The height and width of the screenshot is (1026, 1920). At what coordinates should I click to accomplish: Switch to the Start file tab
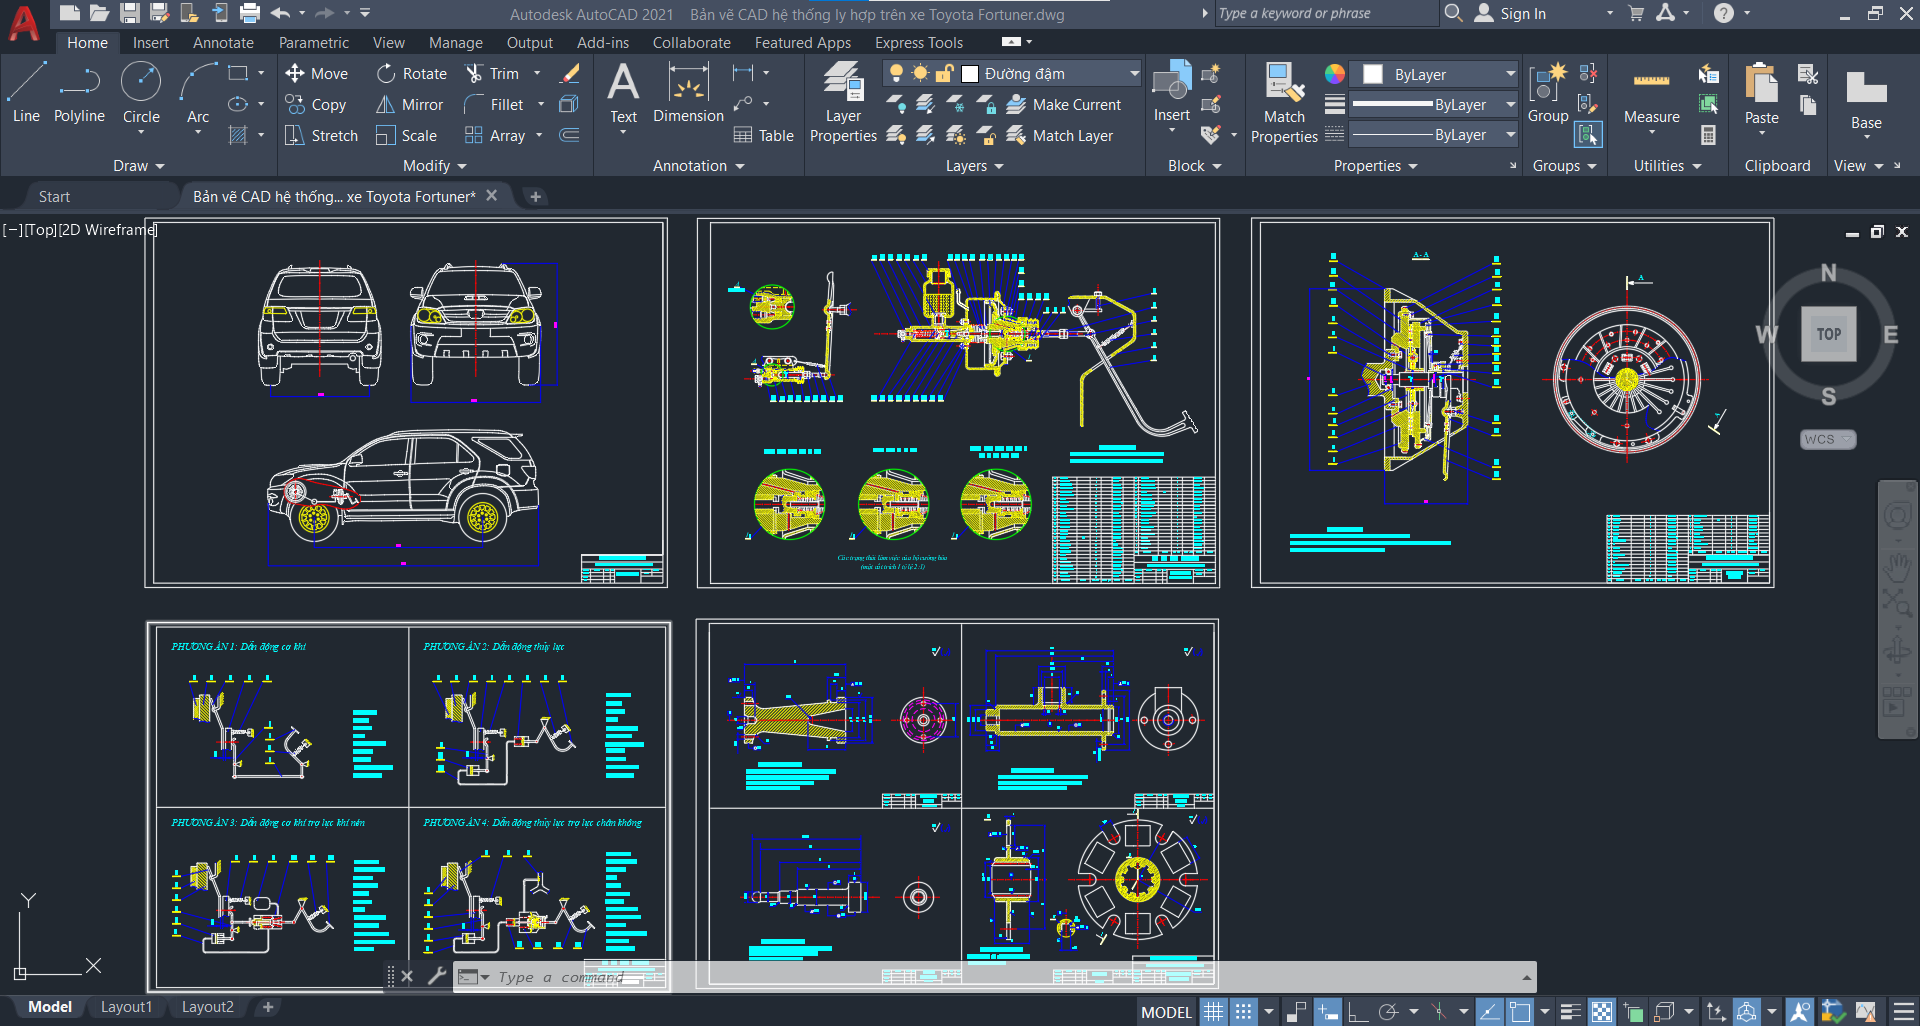54,196
